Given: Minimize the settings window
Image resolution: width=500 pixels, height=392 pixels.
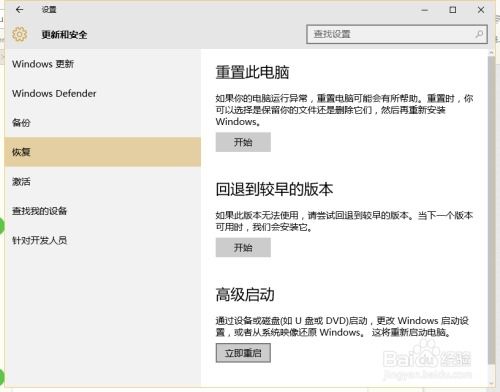Looking at the screenshot, I should (424, 10).
